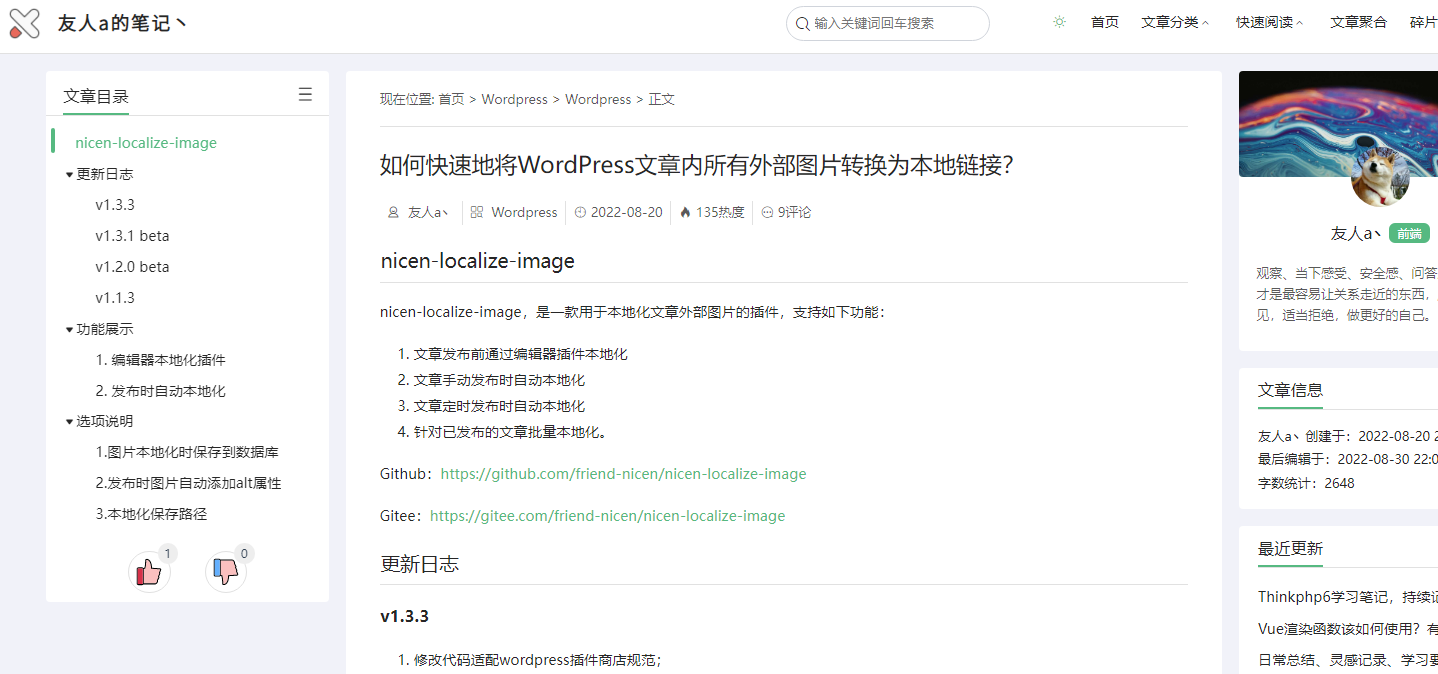The height and width of the screenshot is (674, 1438).
Task: Click the comment bubble icon beside 9评论
Action: tap(766, 212)
